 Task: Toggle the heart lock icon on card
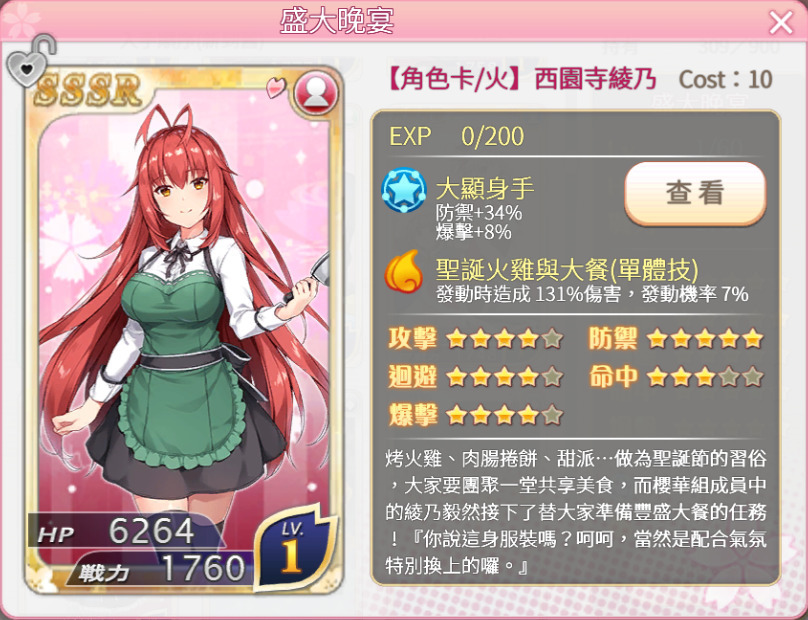(x=30, y=62)
